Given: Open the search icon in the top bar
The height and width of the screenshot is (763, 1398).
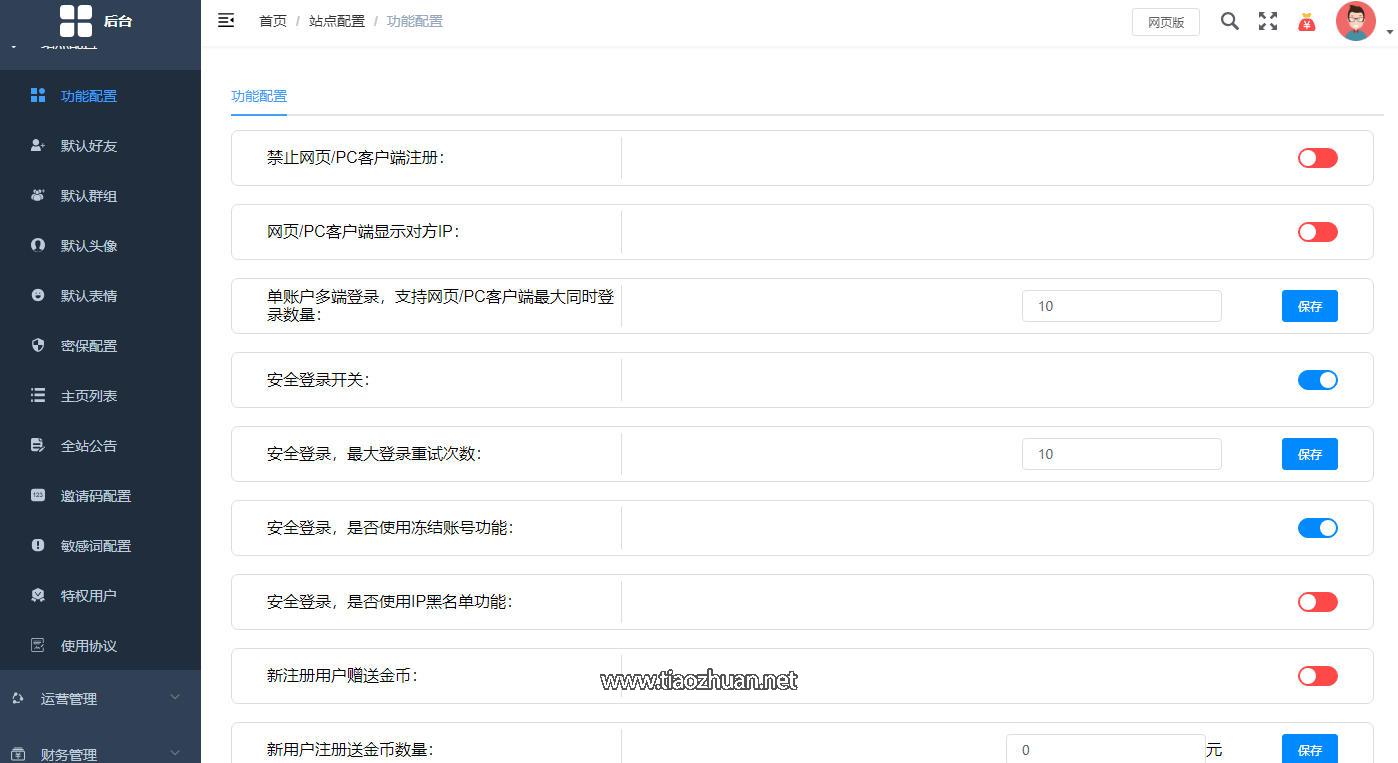Looking at the screenshot, I should [x=1229, y=20].
